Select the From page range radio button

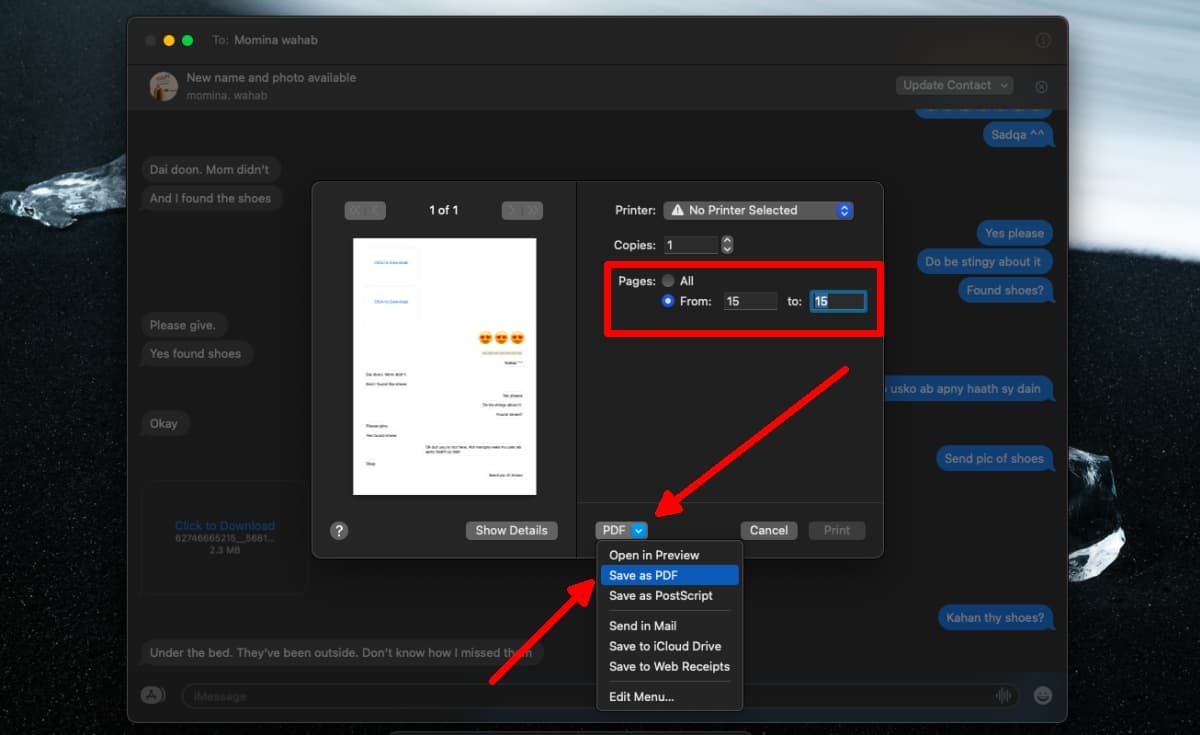[668, 301]
